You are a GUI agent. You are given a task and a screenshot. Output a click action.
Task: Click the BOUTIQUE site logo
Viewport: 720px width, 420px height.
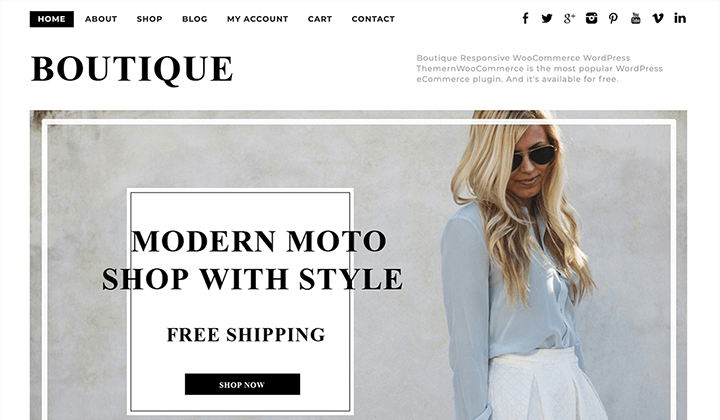click(132, 69)
